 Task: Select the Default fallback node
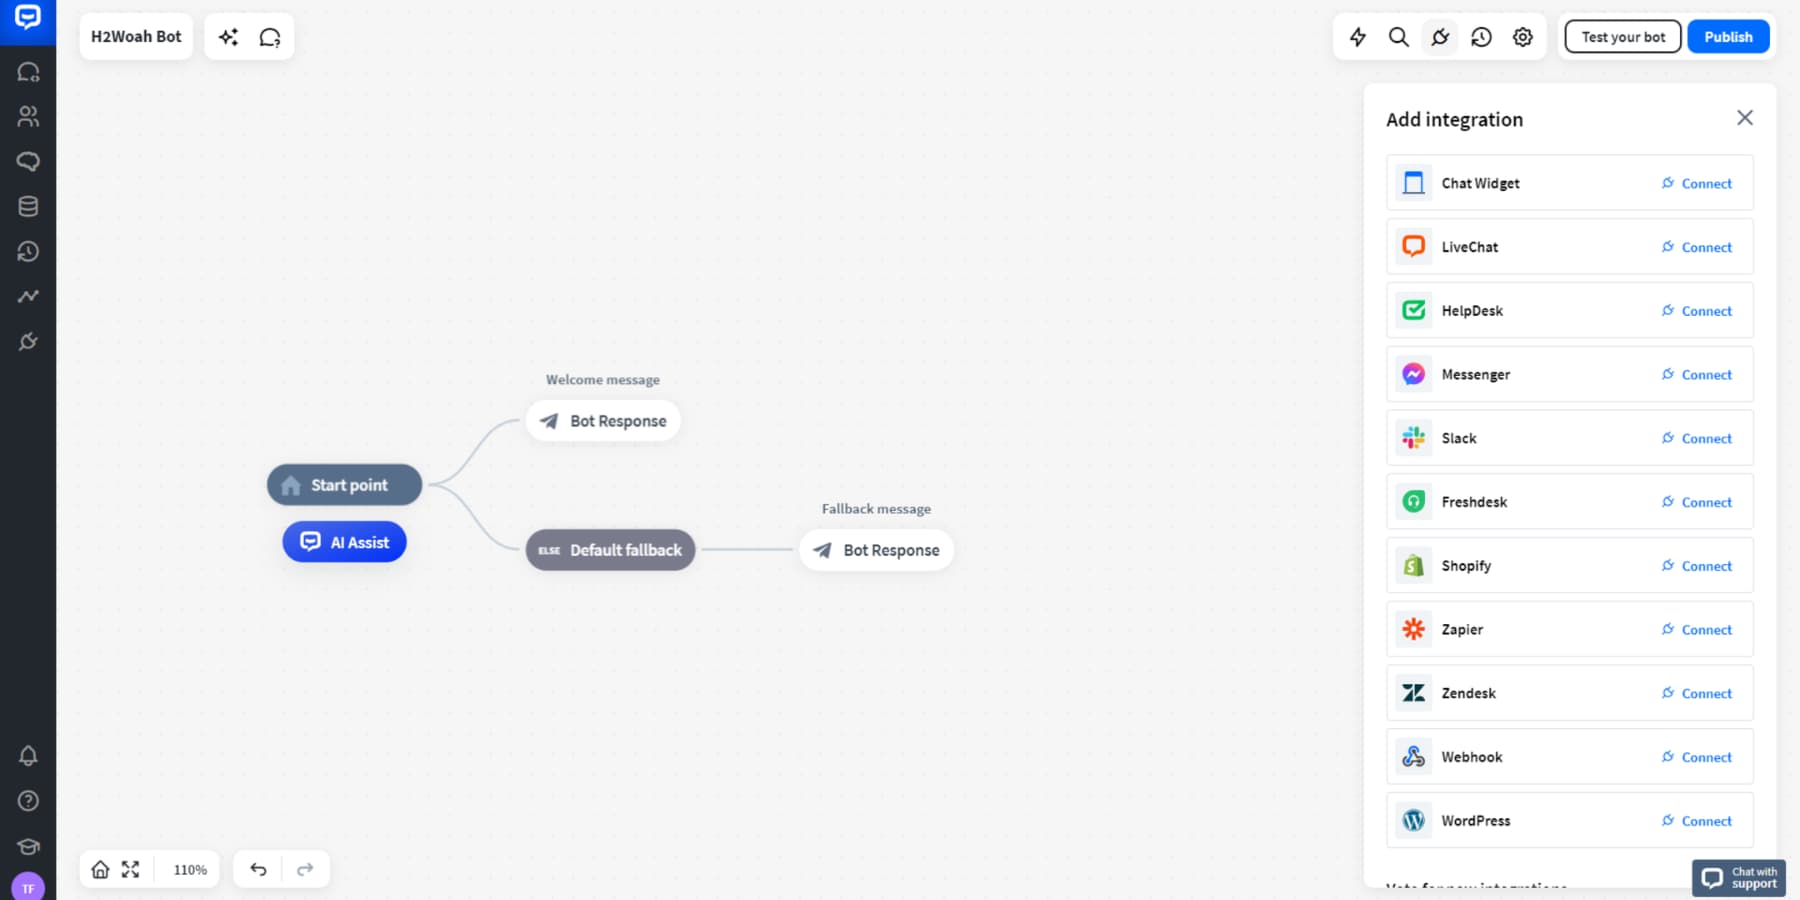click(609, 549)
